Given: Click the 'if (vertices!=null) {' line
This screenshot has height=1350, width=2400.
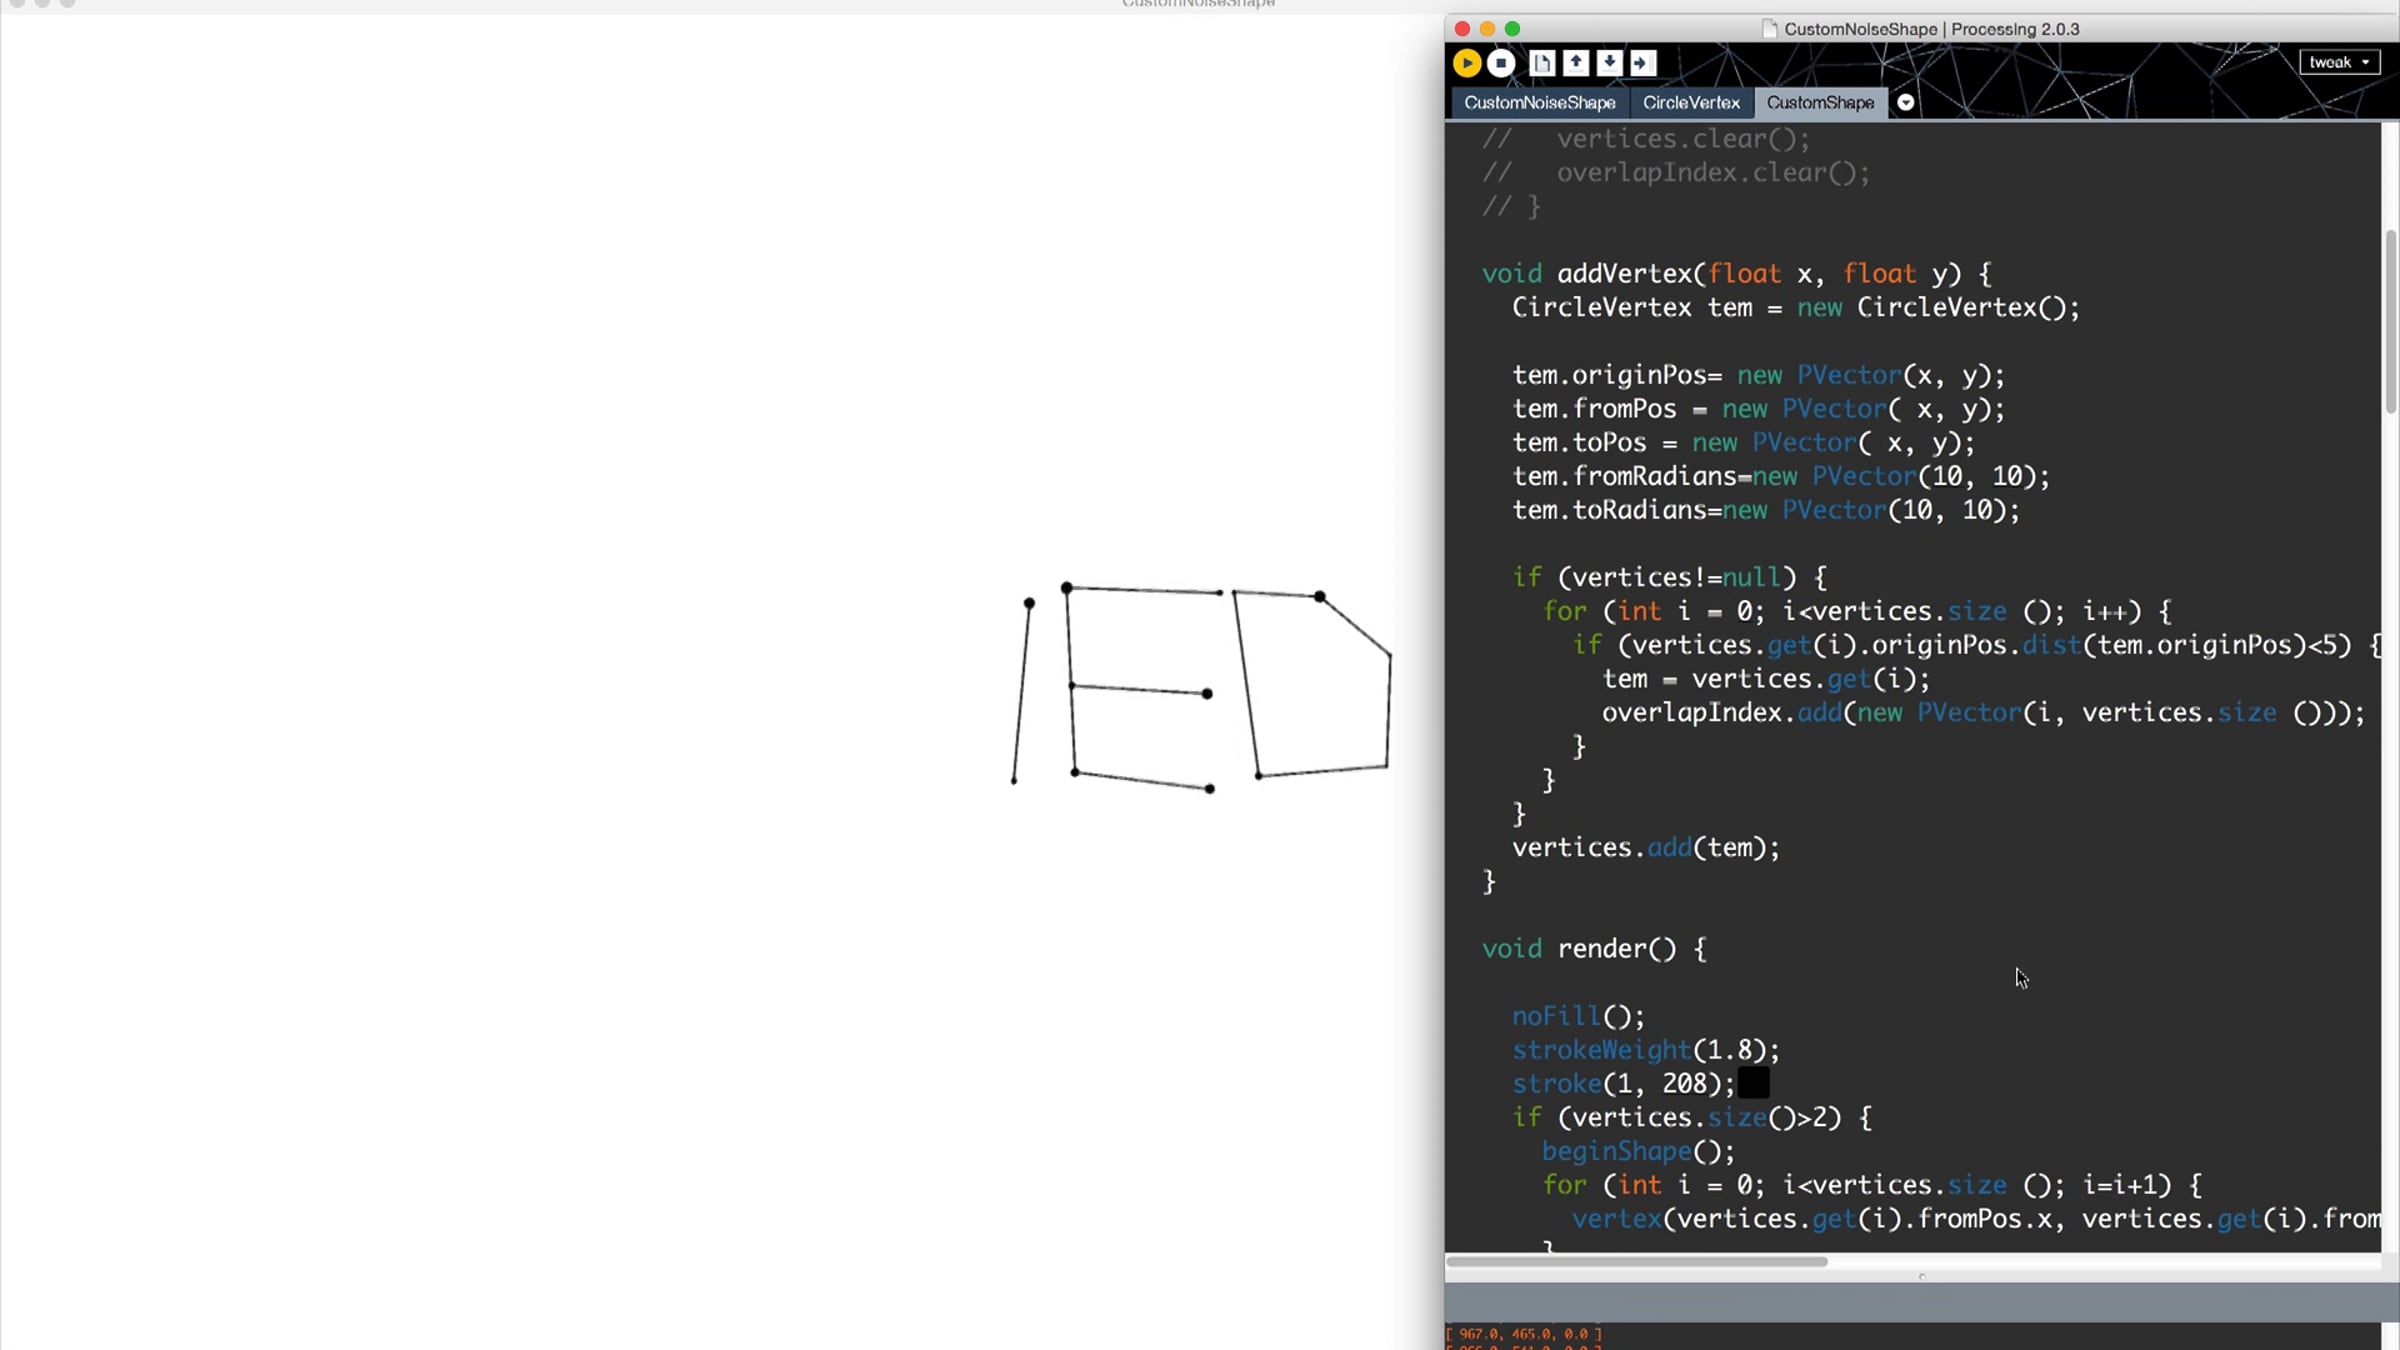Looking at the screenshot, I should point(1669,578).
